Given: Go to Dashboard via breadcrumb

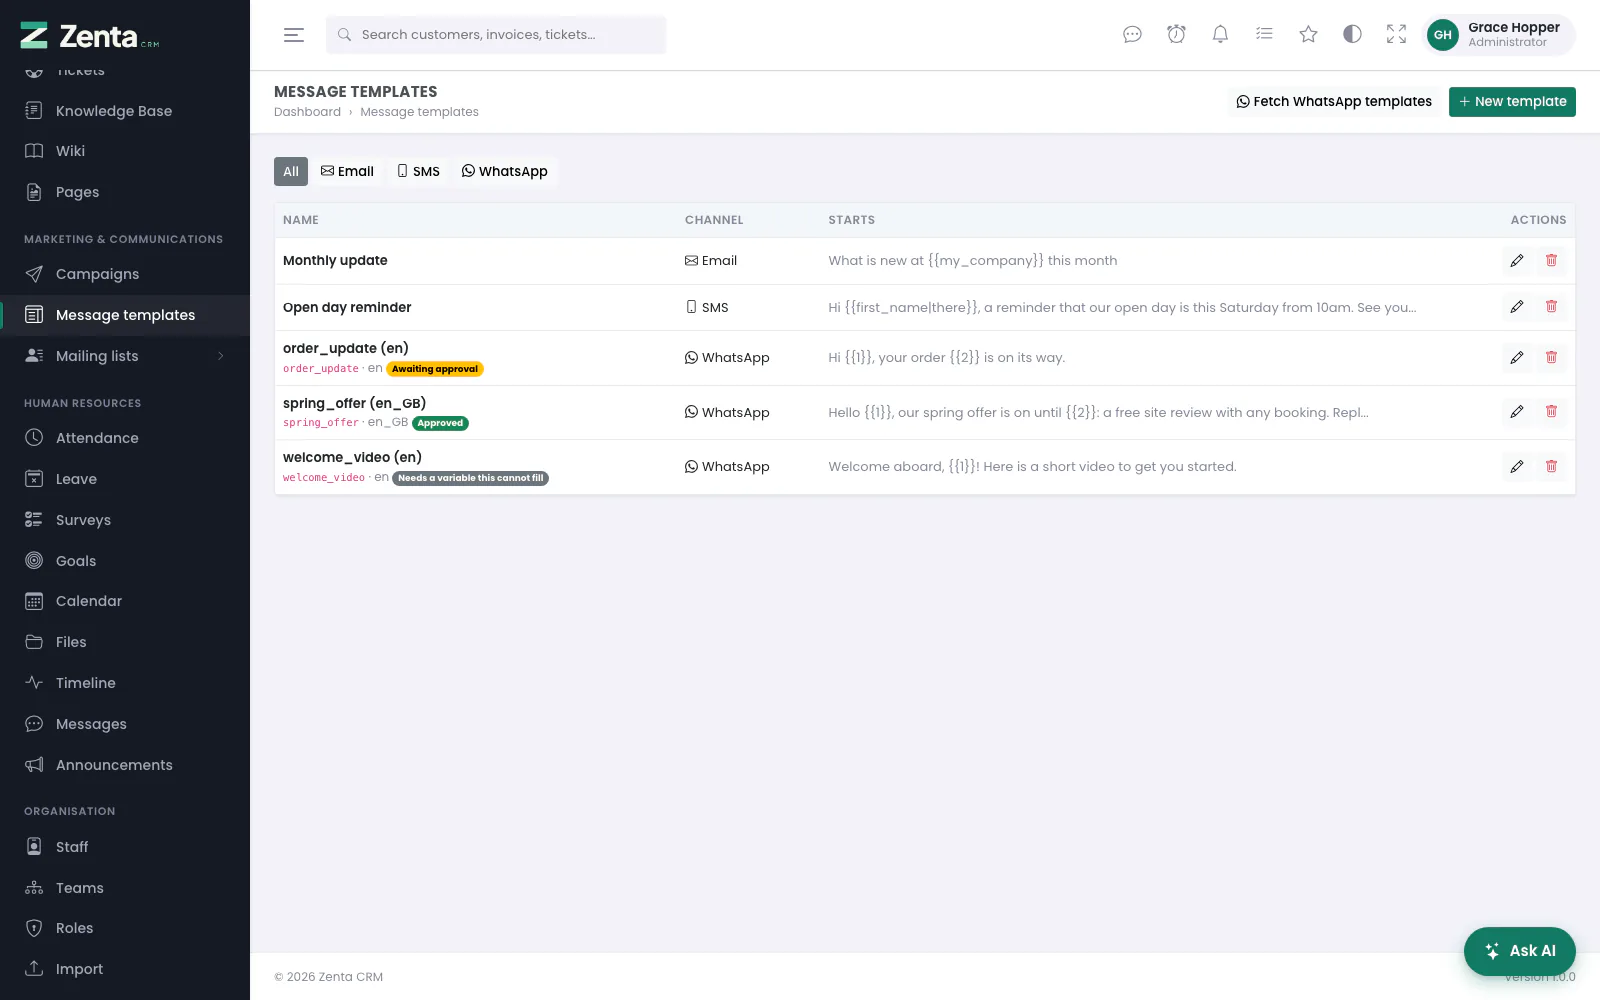Looking at the screenshot, I should [307, 112].
